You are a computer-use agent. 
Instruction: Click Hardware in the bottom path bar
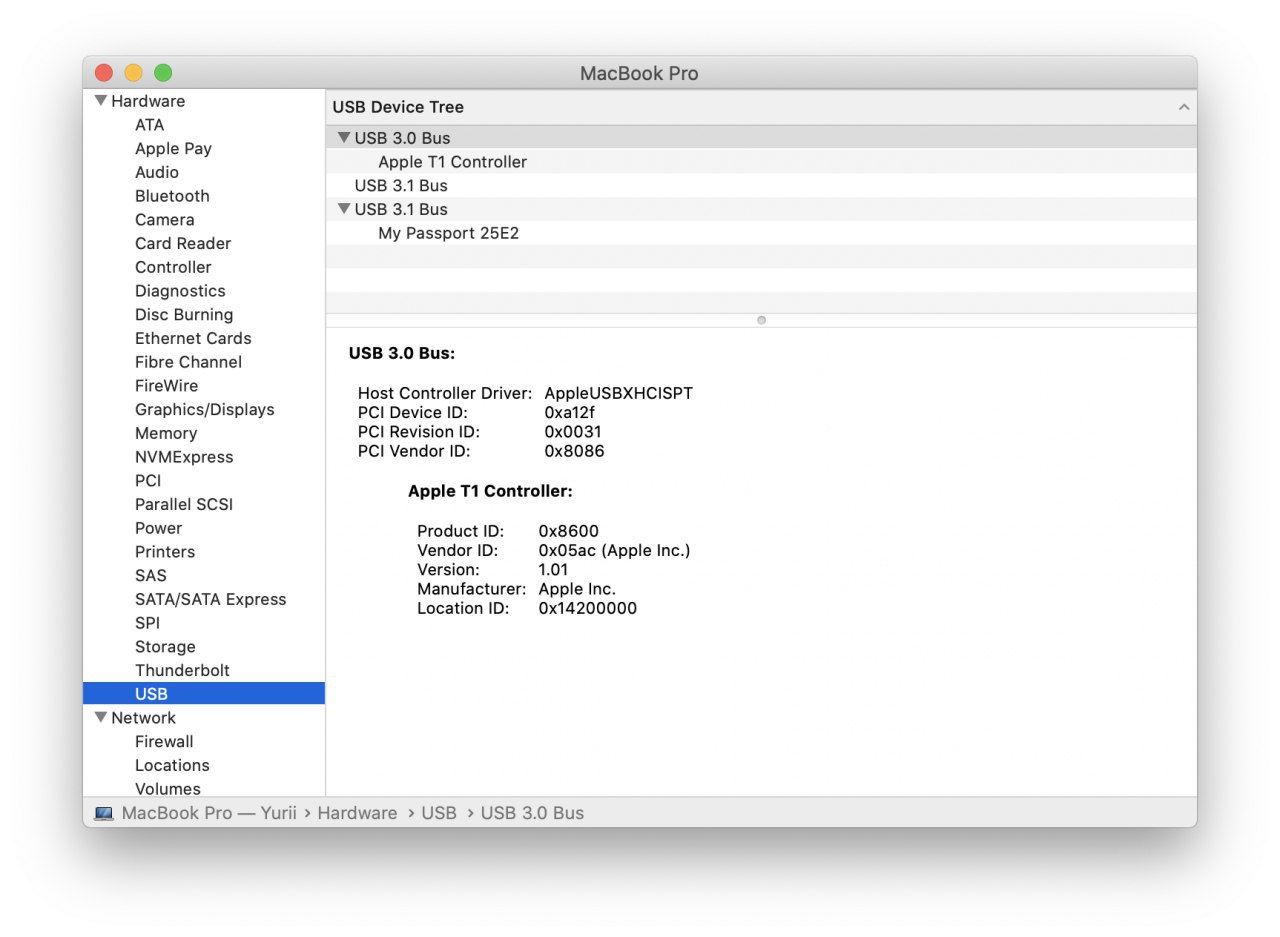(357, 814)
